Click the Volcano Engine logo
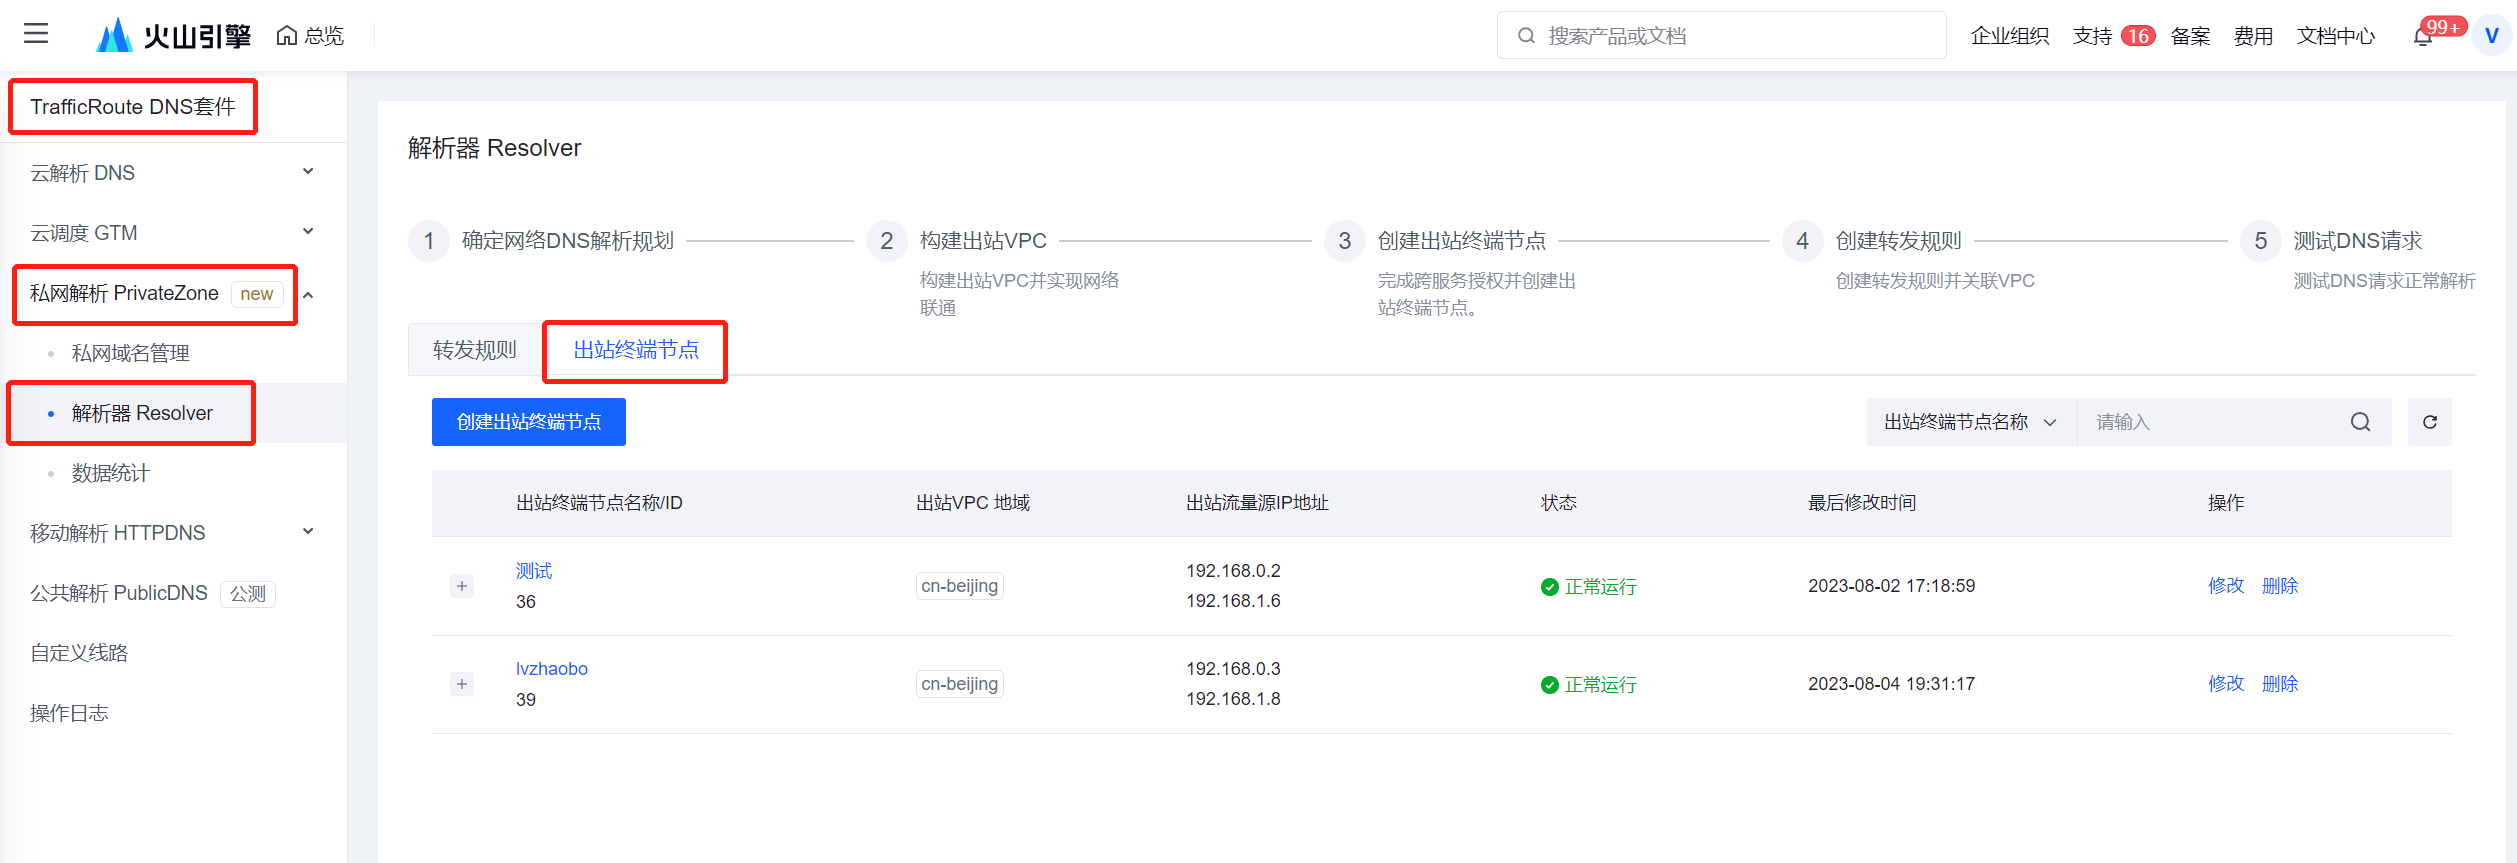This screenshot has height=863, width=2517. point(173,36)
